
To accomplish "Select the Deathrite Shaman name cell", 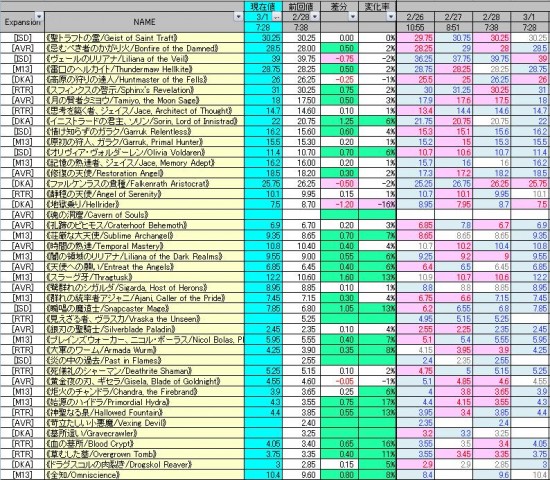I will pyautogui.click(x=144, y=371).
